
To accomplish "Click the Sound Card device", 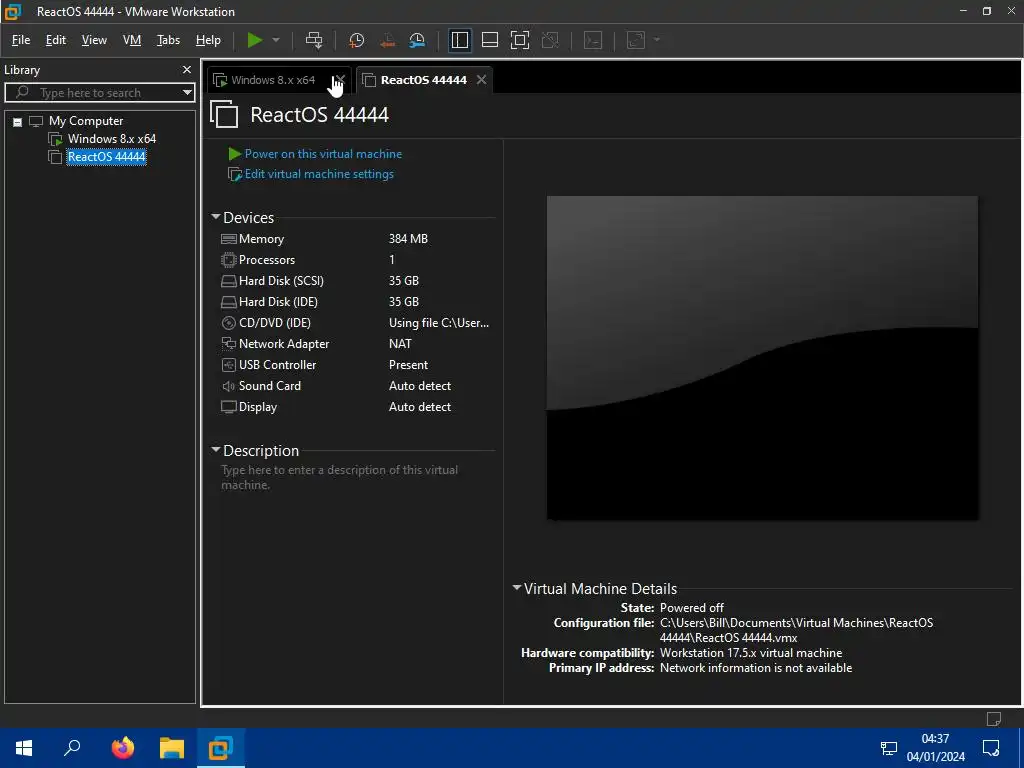I will click(x=270, y=386).
